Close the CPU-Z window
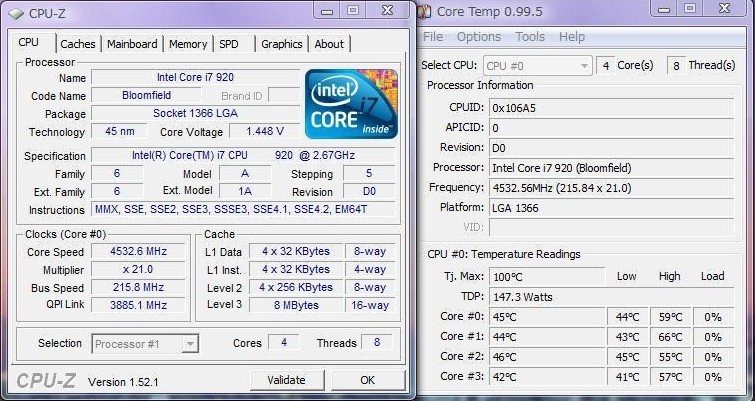Viewport: 755px width, 401px height. coord(387,10)
